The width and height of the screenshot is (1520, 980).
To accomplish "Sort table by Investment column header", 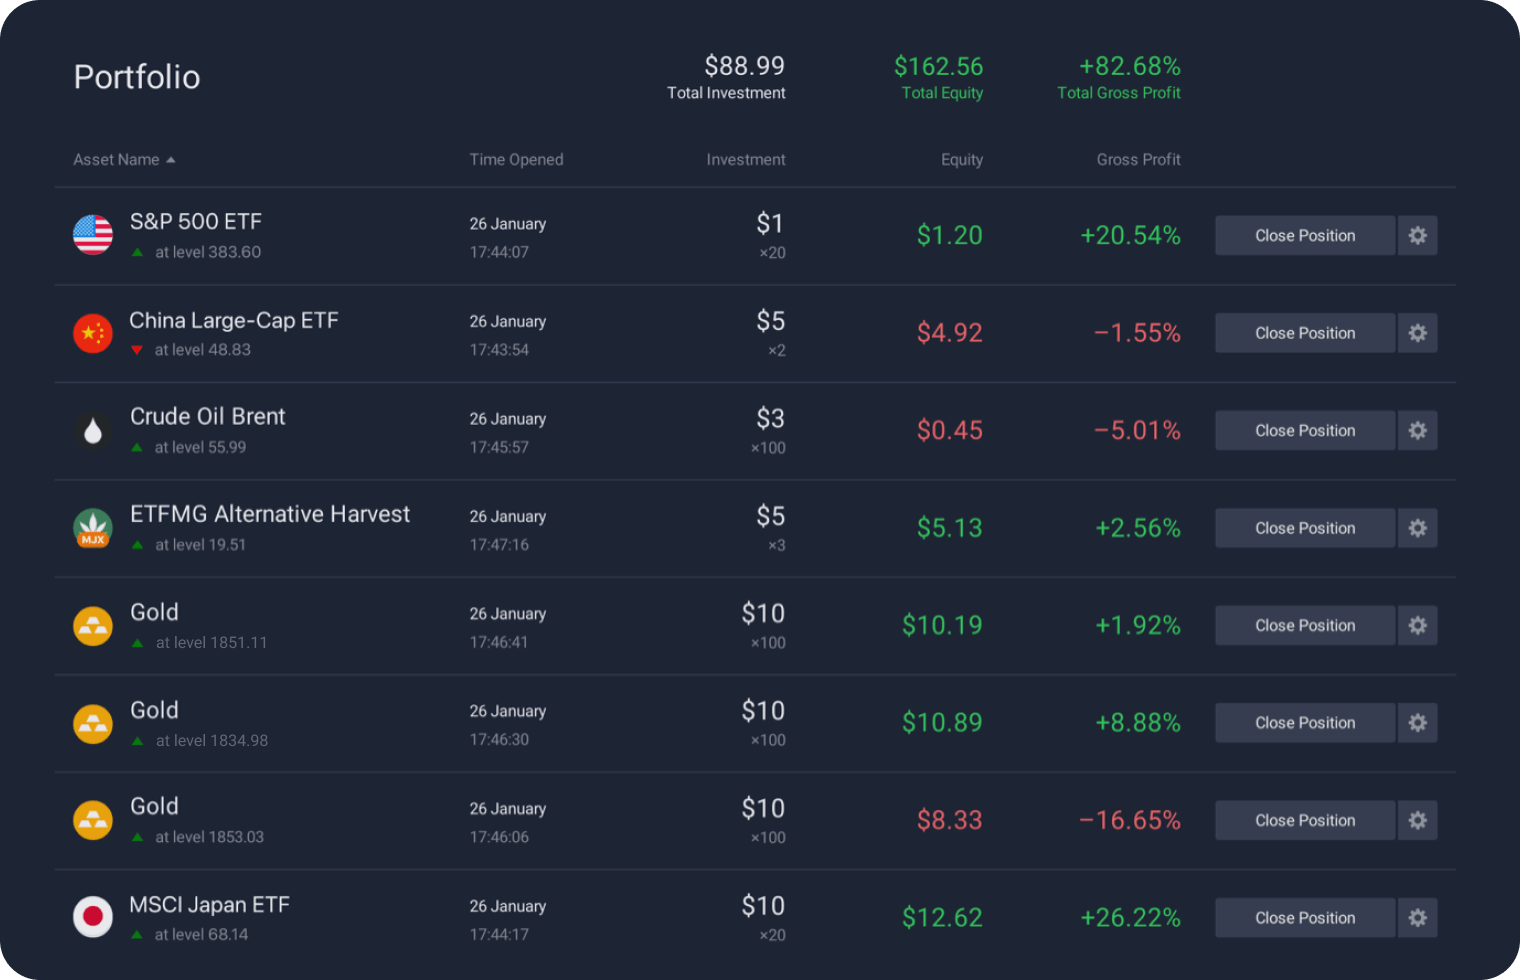I will pos(745,160).
